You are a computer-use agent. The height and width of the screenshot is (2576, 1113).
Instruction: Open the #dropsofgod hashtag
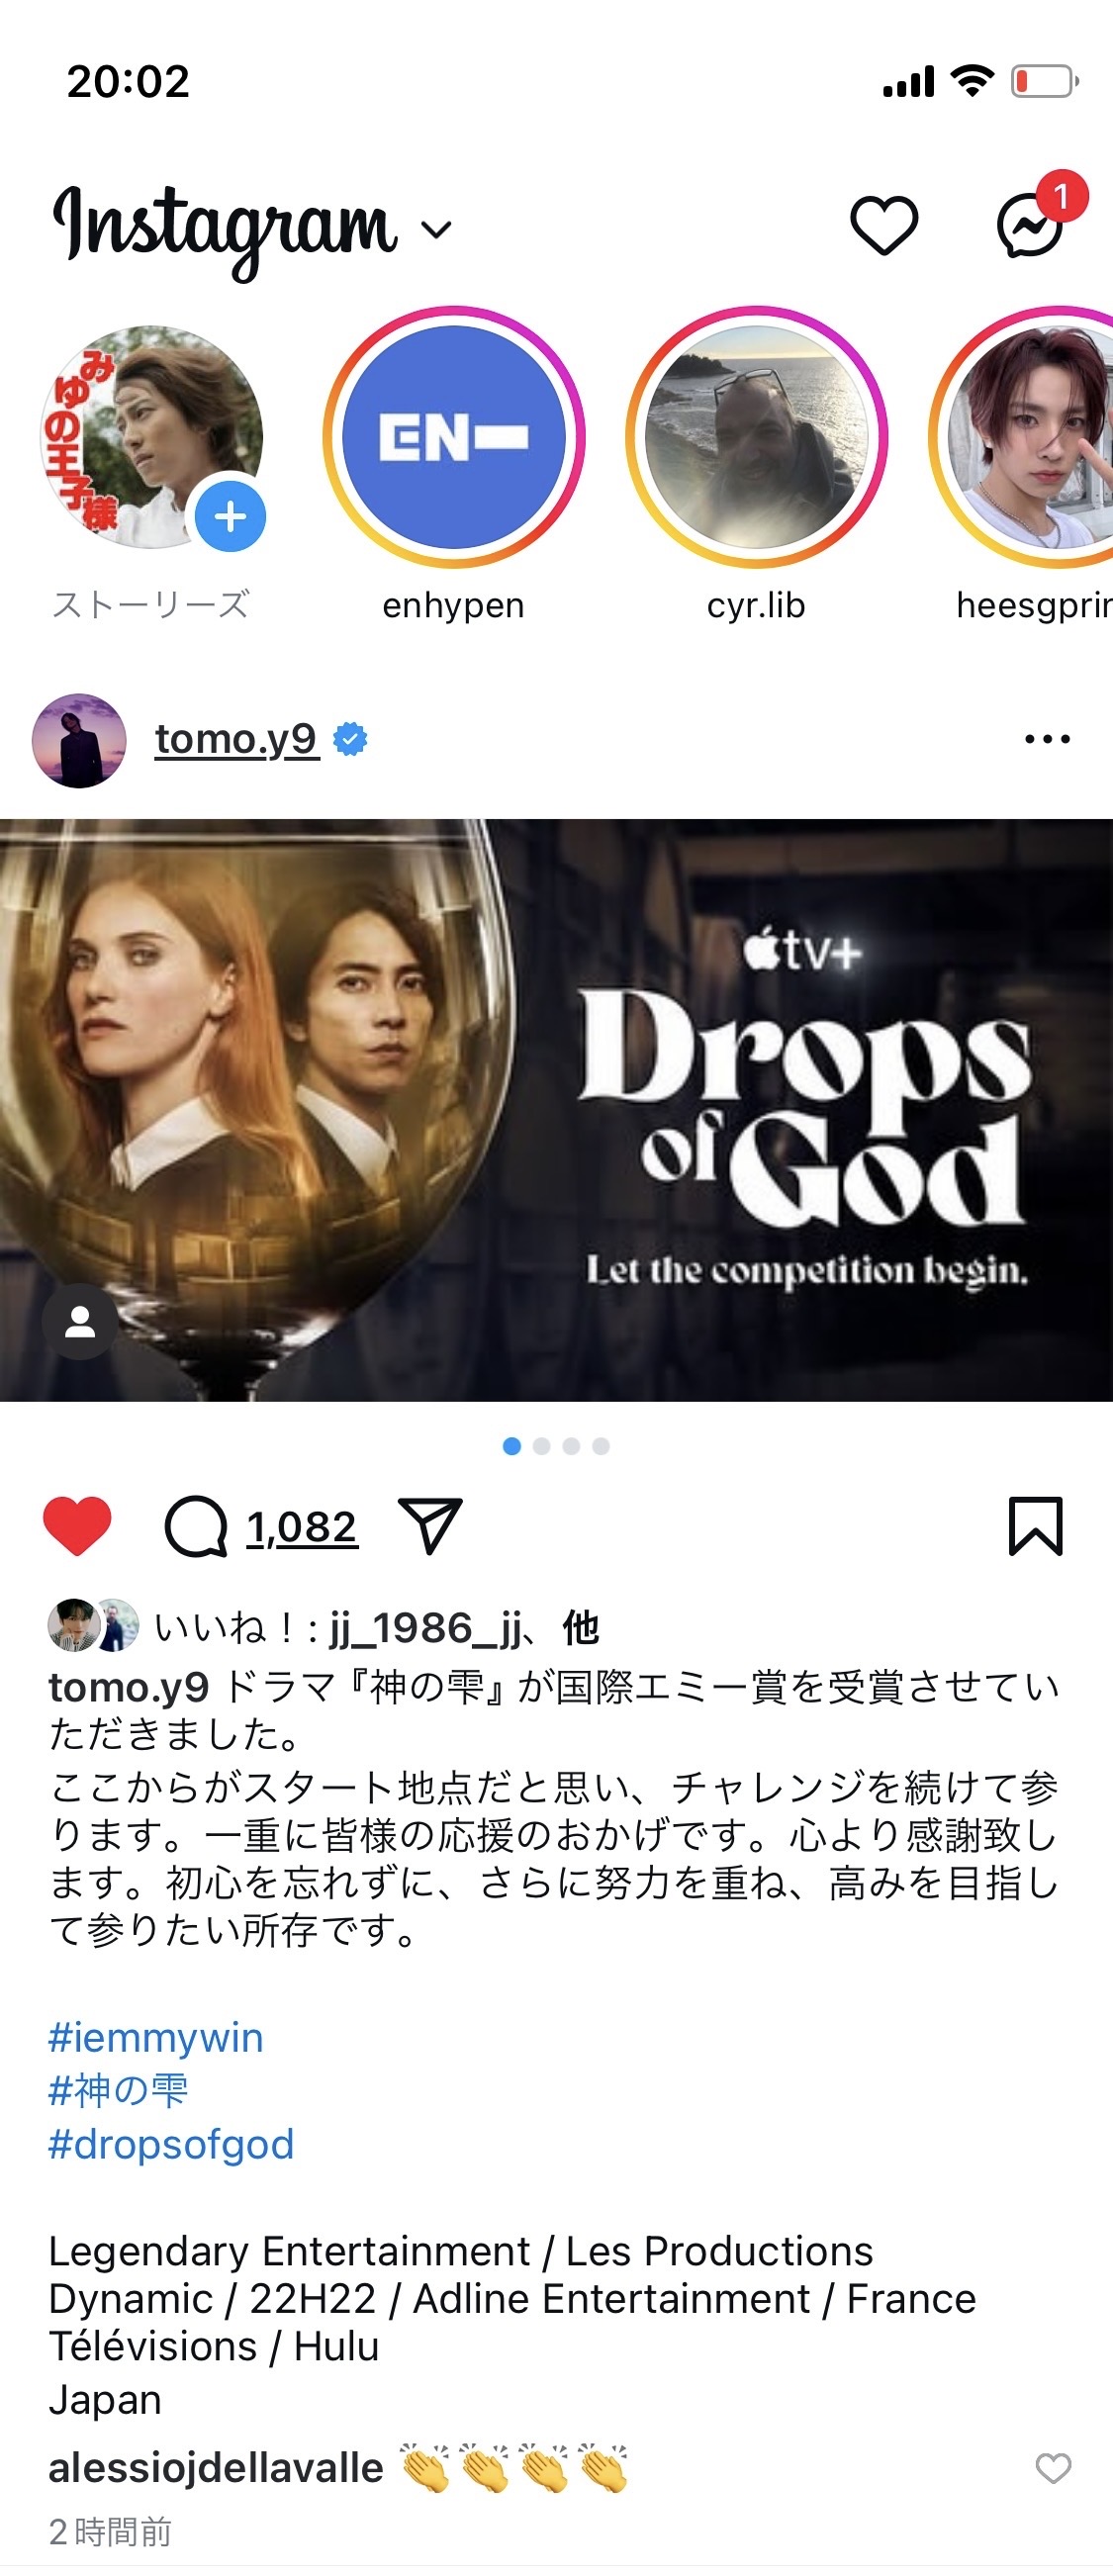click(171, 2143)
